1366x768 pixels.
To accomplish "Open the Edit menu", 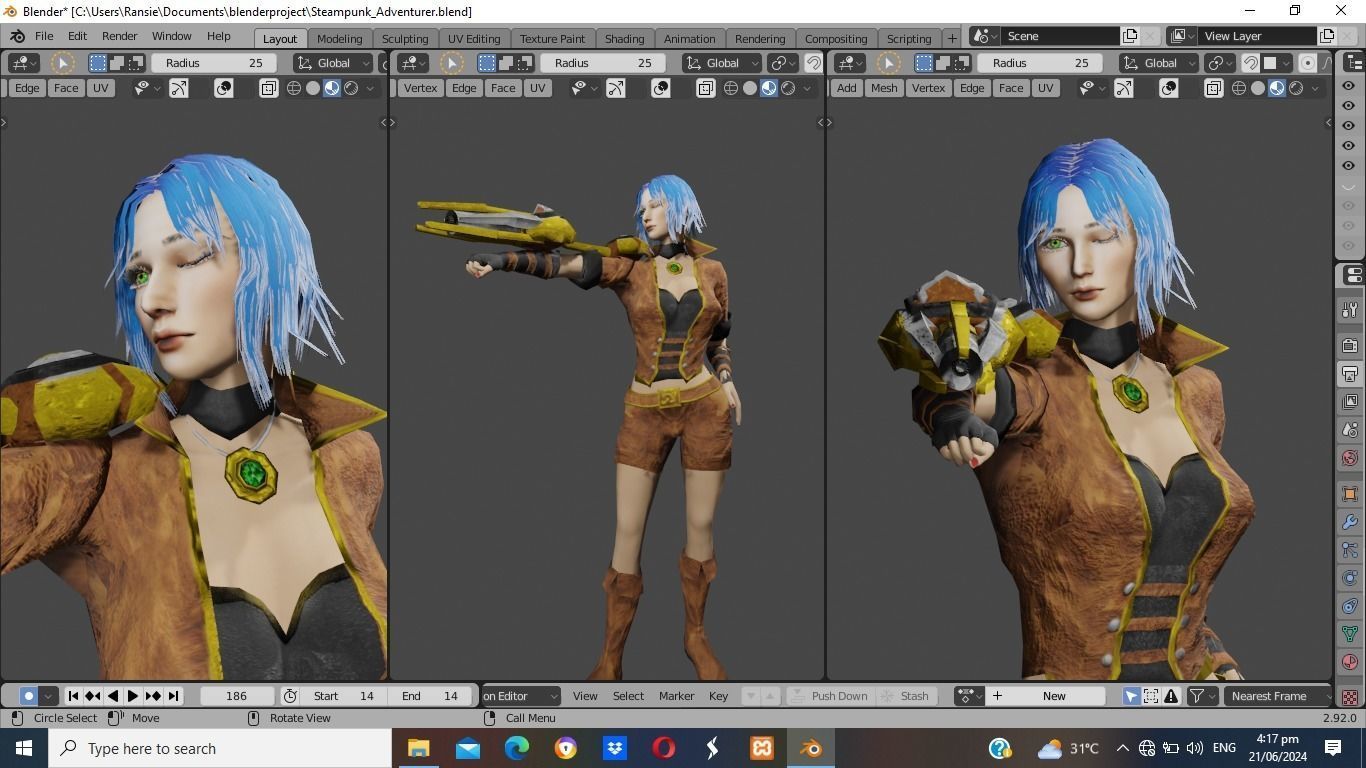I will point(77,36).
